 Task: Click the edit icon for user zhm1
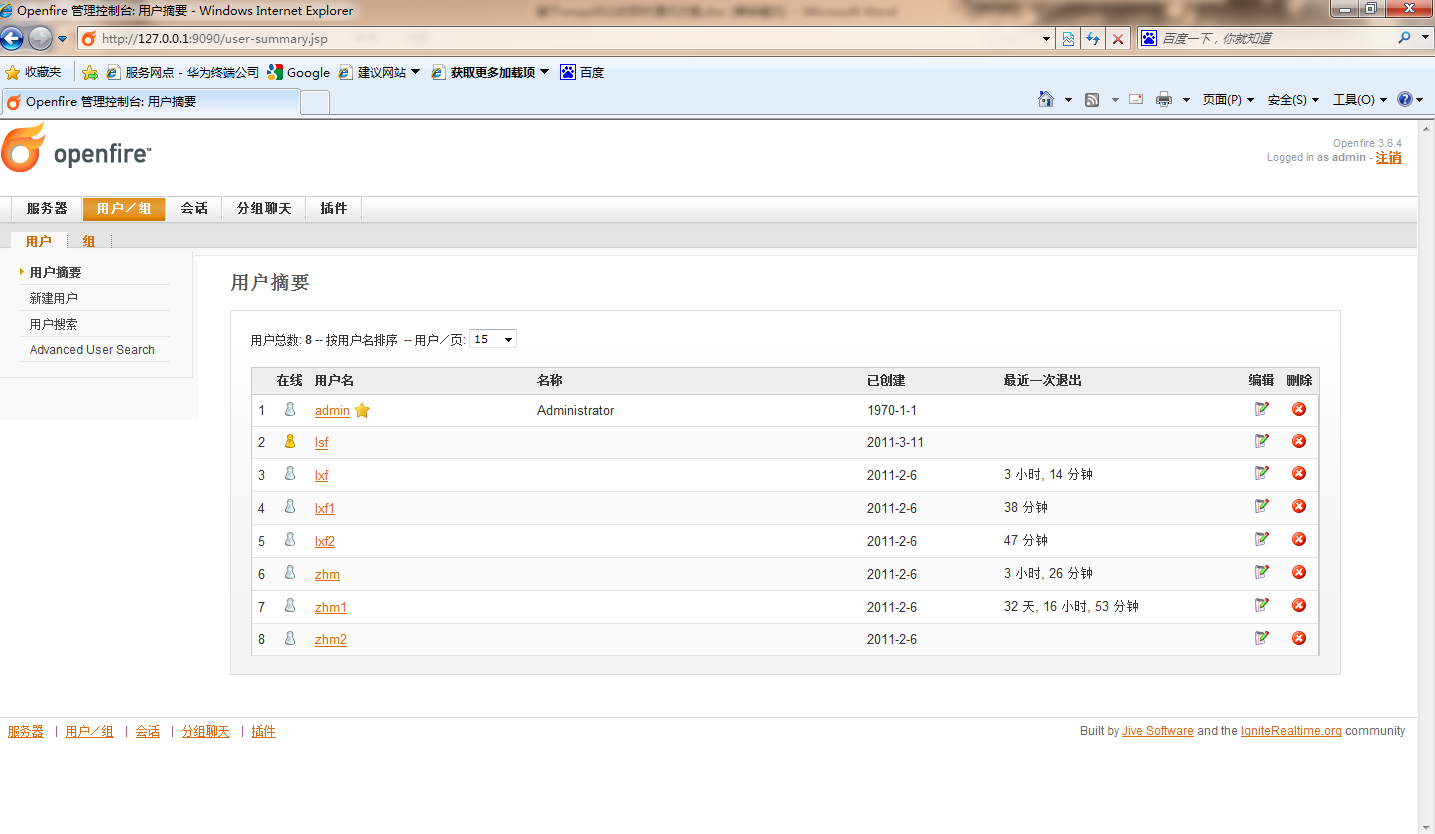click(1262, 605)
